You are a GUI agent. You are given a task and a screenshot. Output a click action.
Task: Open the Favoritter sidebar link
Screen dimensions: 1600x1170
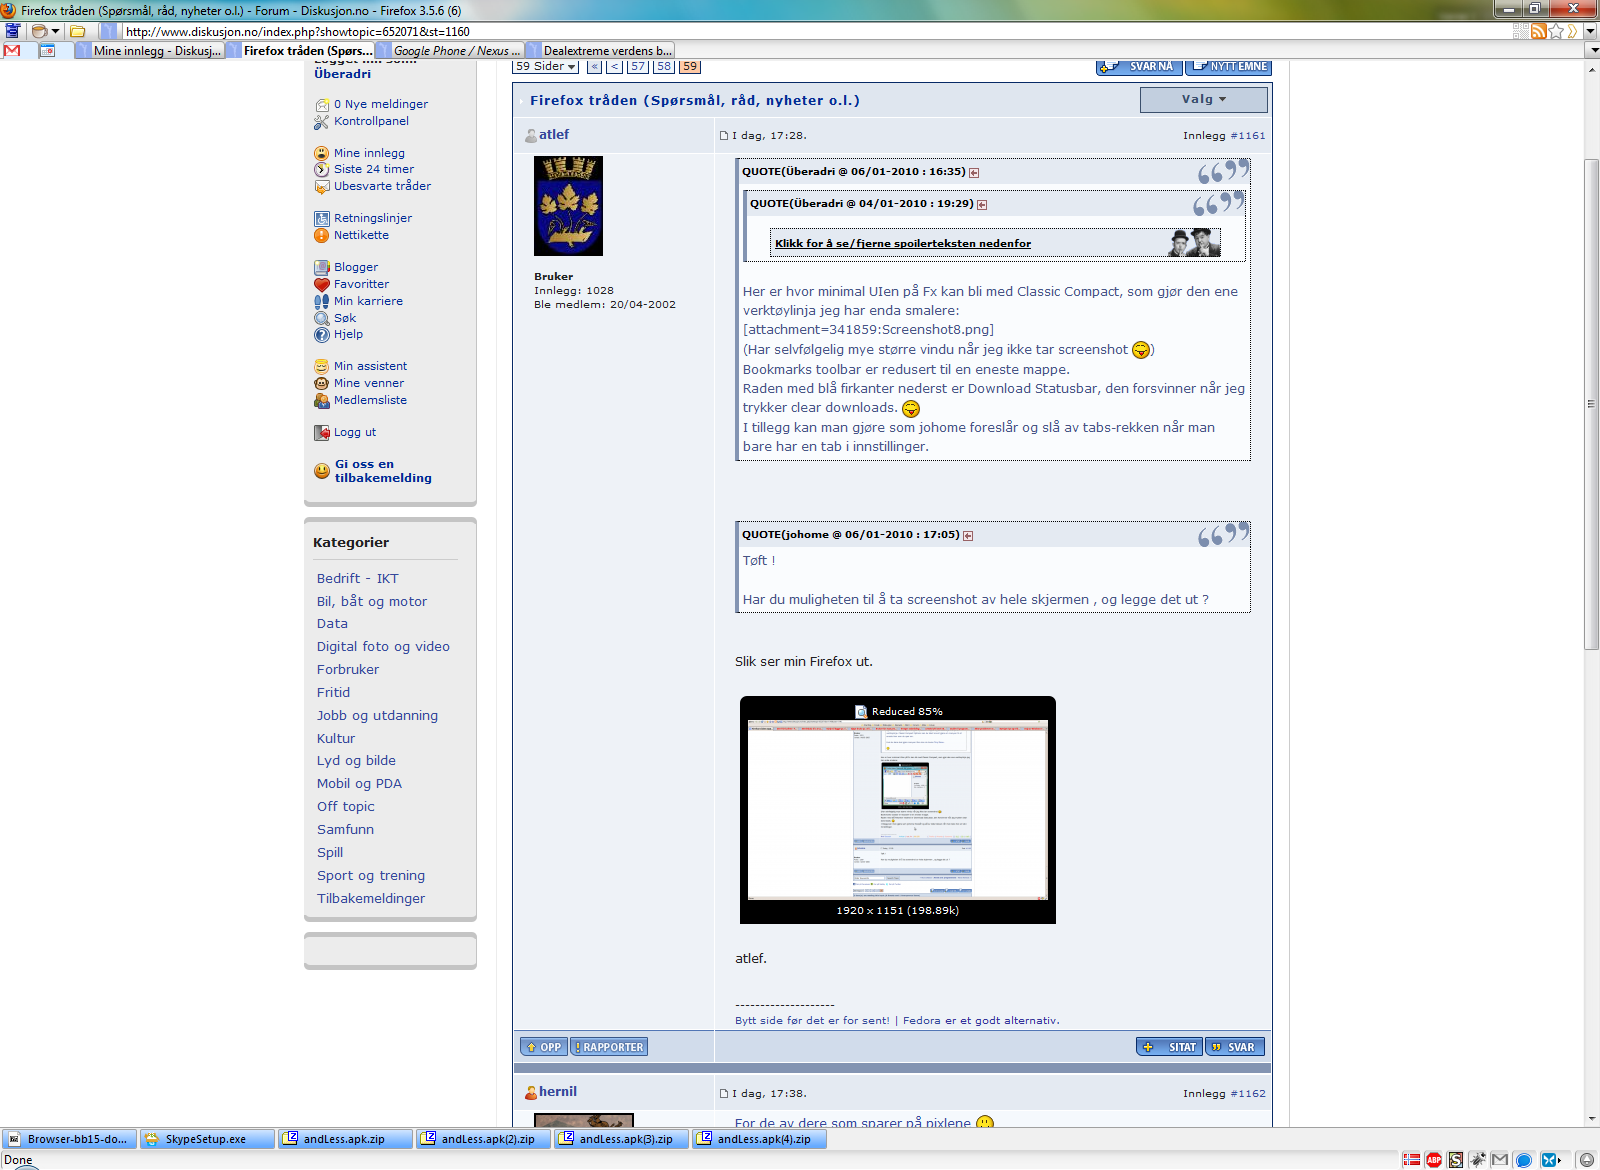361,284
